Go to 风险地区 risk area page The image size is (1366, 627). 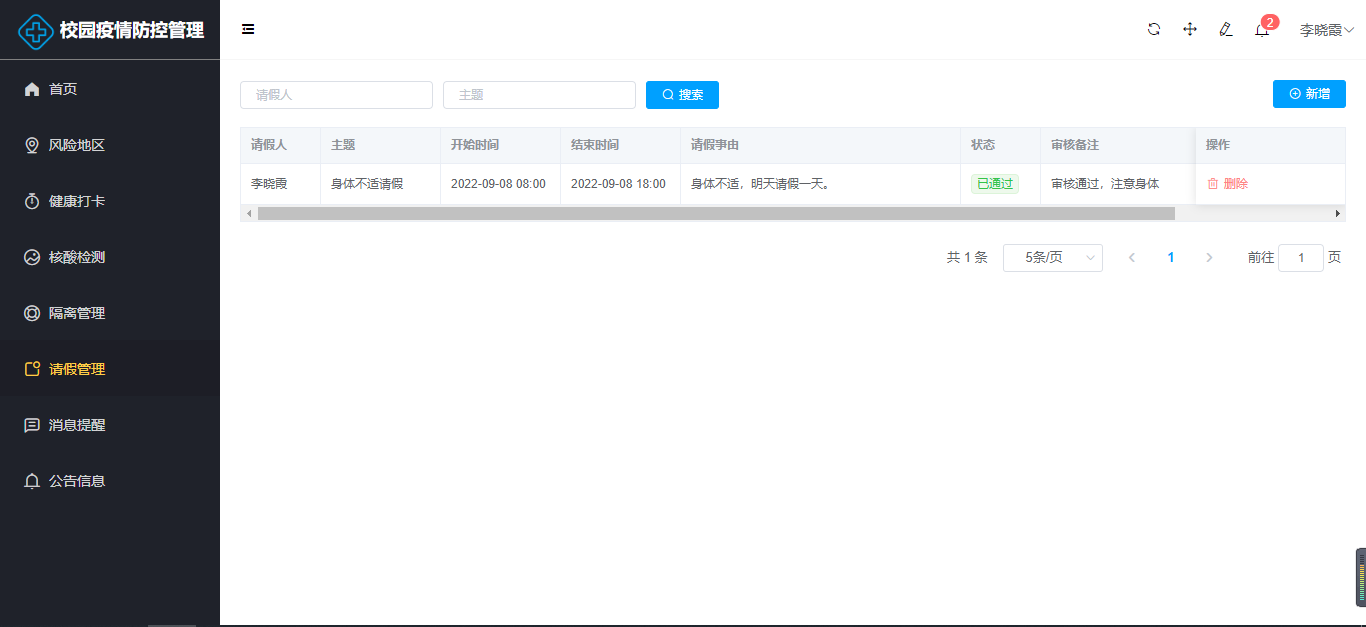tap(77, 145)
